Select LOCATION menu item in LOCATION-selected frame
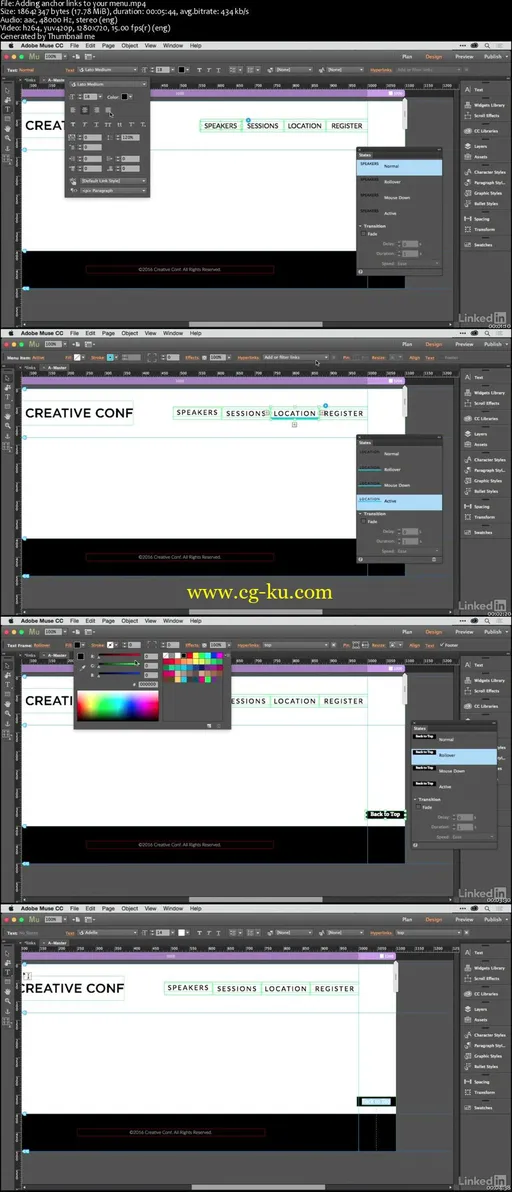512x1192 pixels. pos(295,414)
